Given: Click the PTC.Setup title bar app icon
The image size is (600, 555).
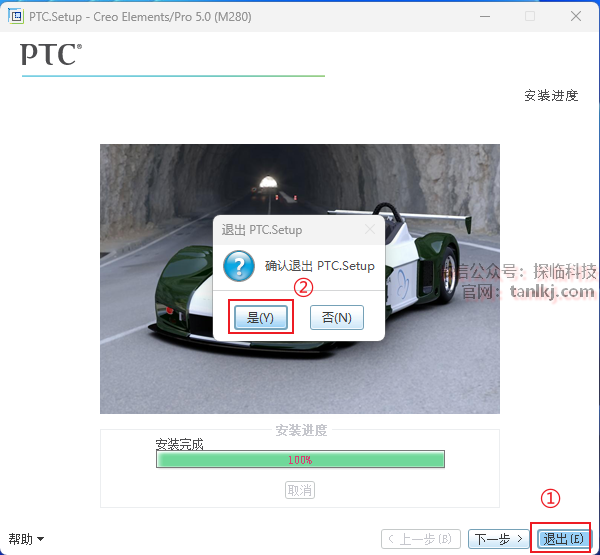Looking at the screenshot, I should pos(16,16).
